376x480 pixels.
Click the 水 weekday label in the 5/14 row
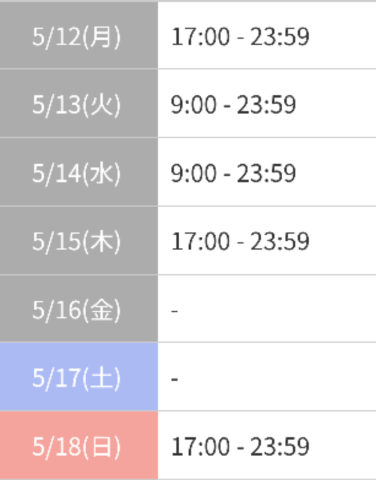(101, 173)
